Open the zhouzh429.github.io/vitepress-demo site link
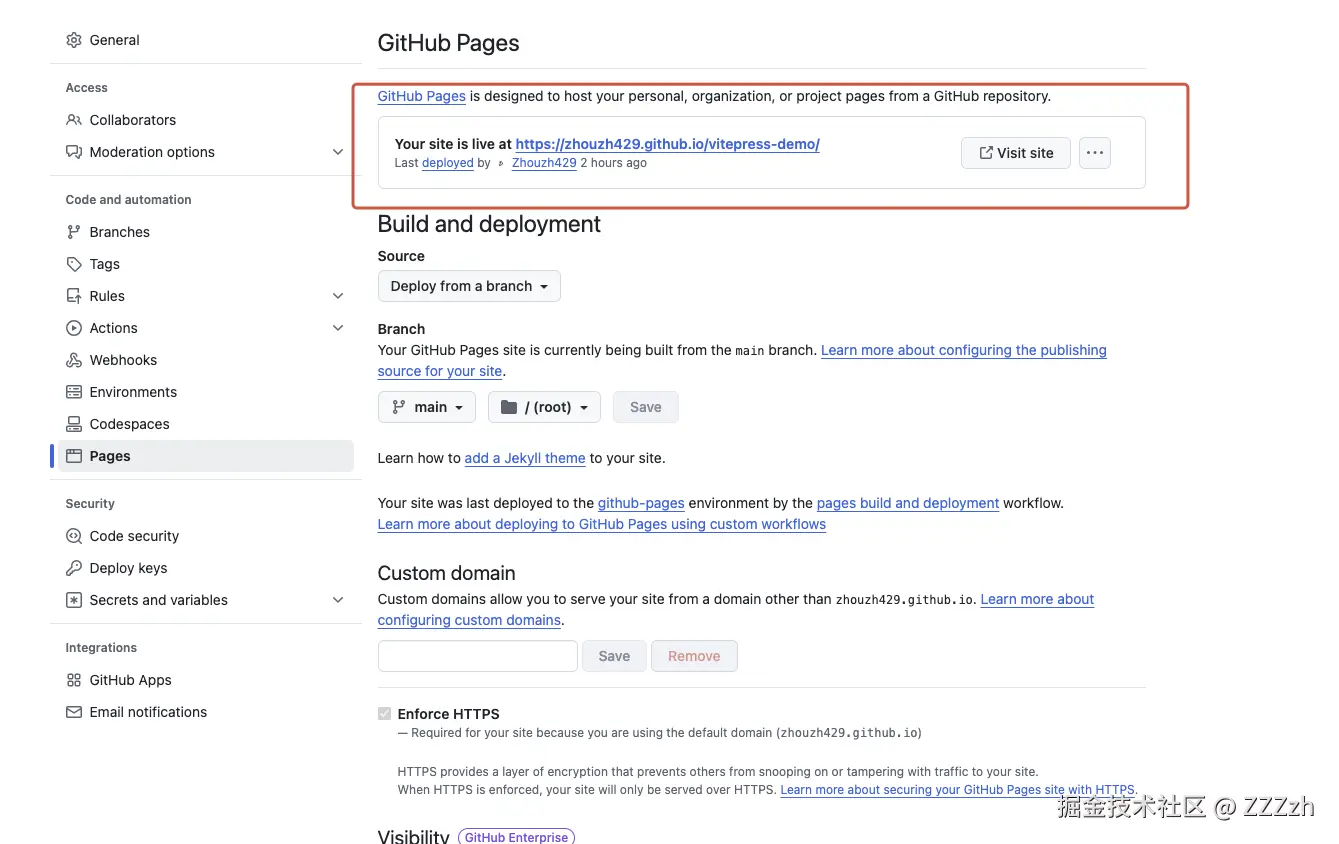1339x844 pixels. click(668, 144)
